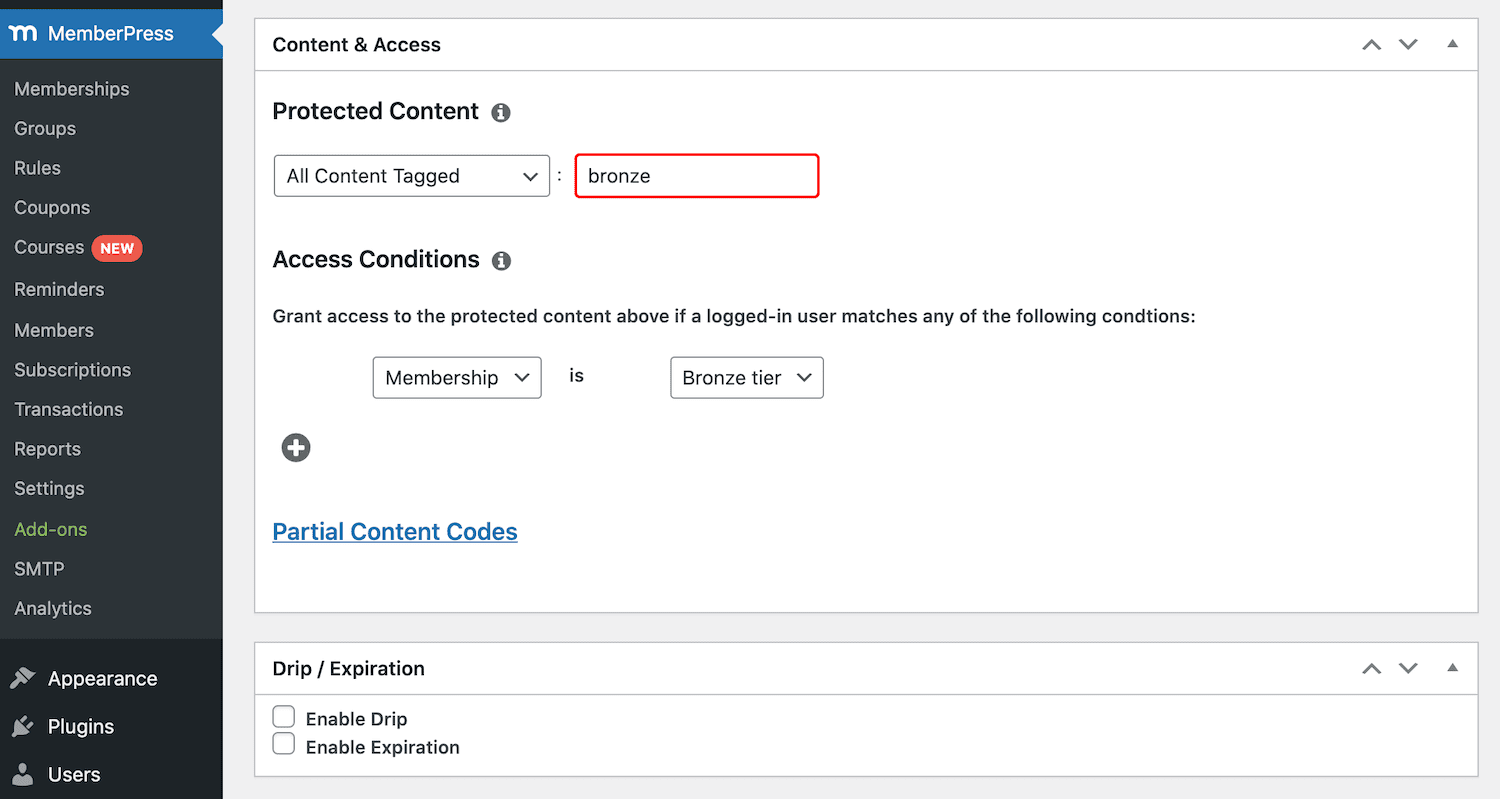Collapse the Content & Access panel
The width and height of the screenshot is (1500, 799).
point(1453,44)
